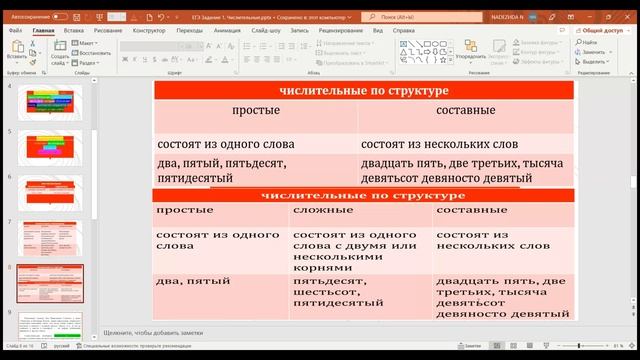The width and height of the screenshot is (640, 360).
Task: Open the Макет layout dropdown
Action: pos(84,43)
